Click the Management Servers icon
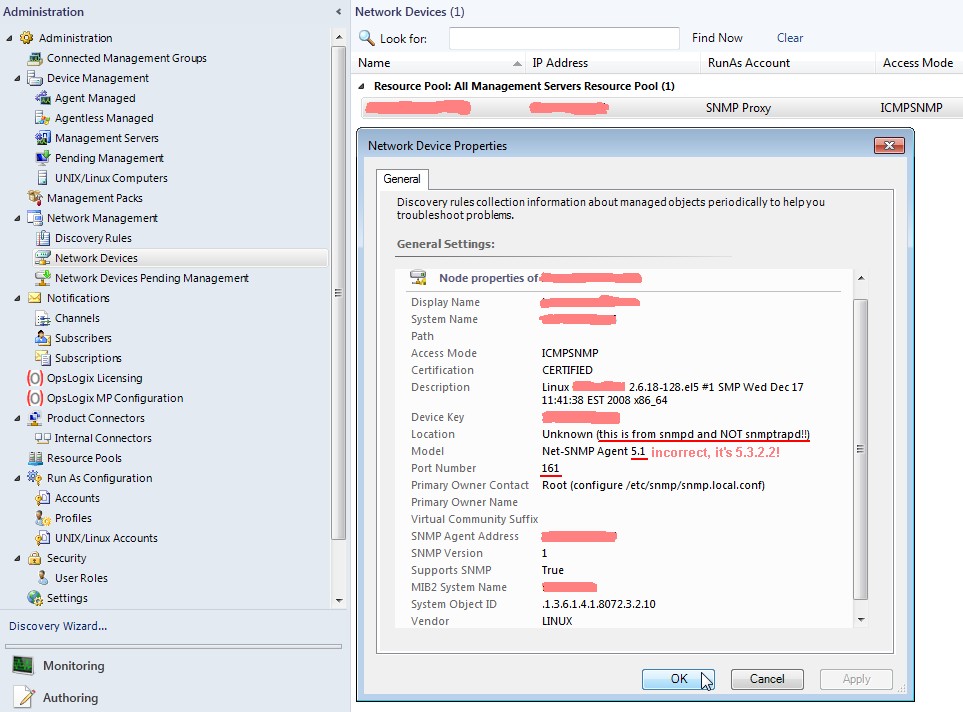Screen dimensions: 963x712 point(43,138)
